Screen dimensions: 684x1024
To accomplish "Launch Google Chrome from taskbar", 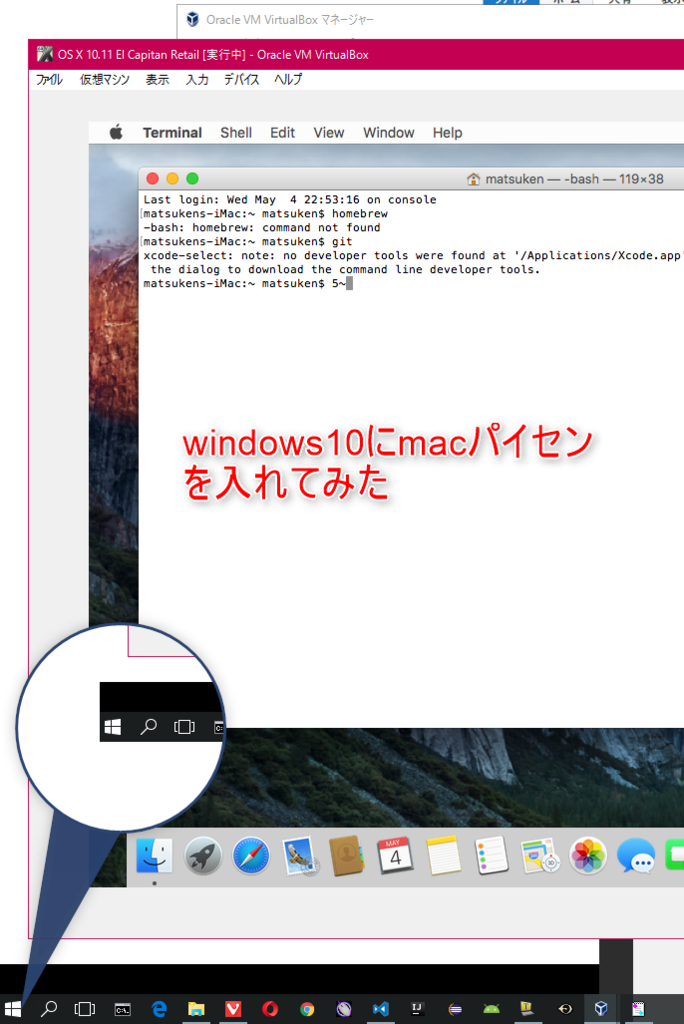I will tap(307, 1009).
